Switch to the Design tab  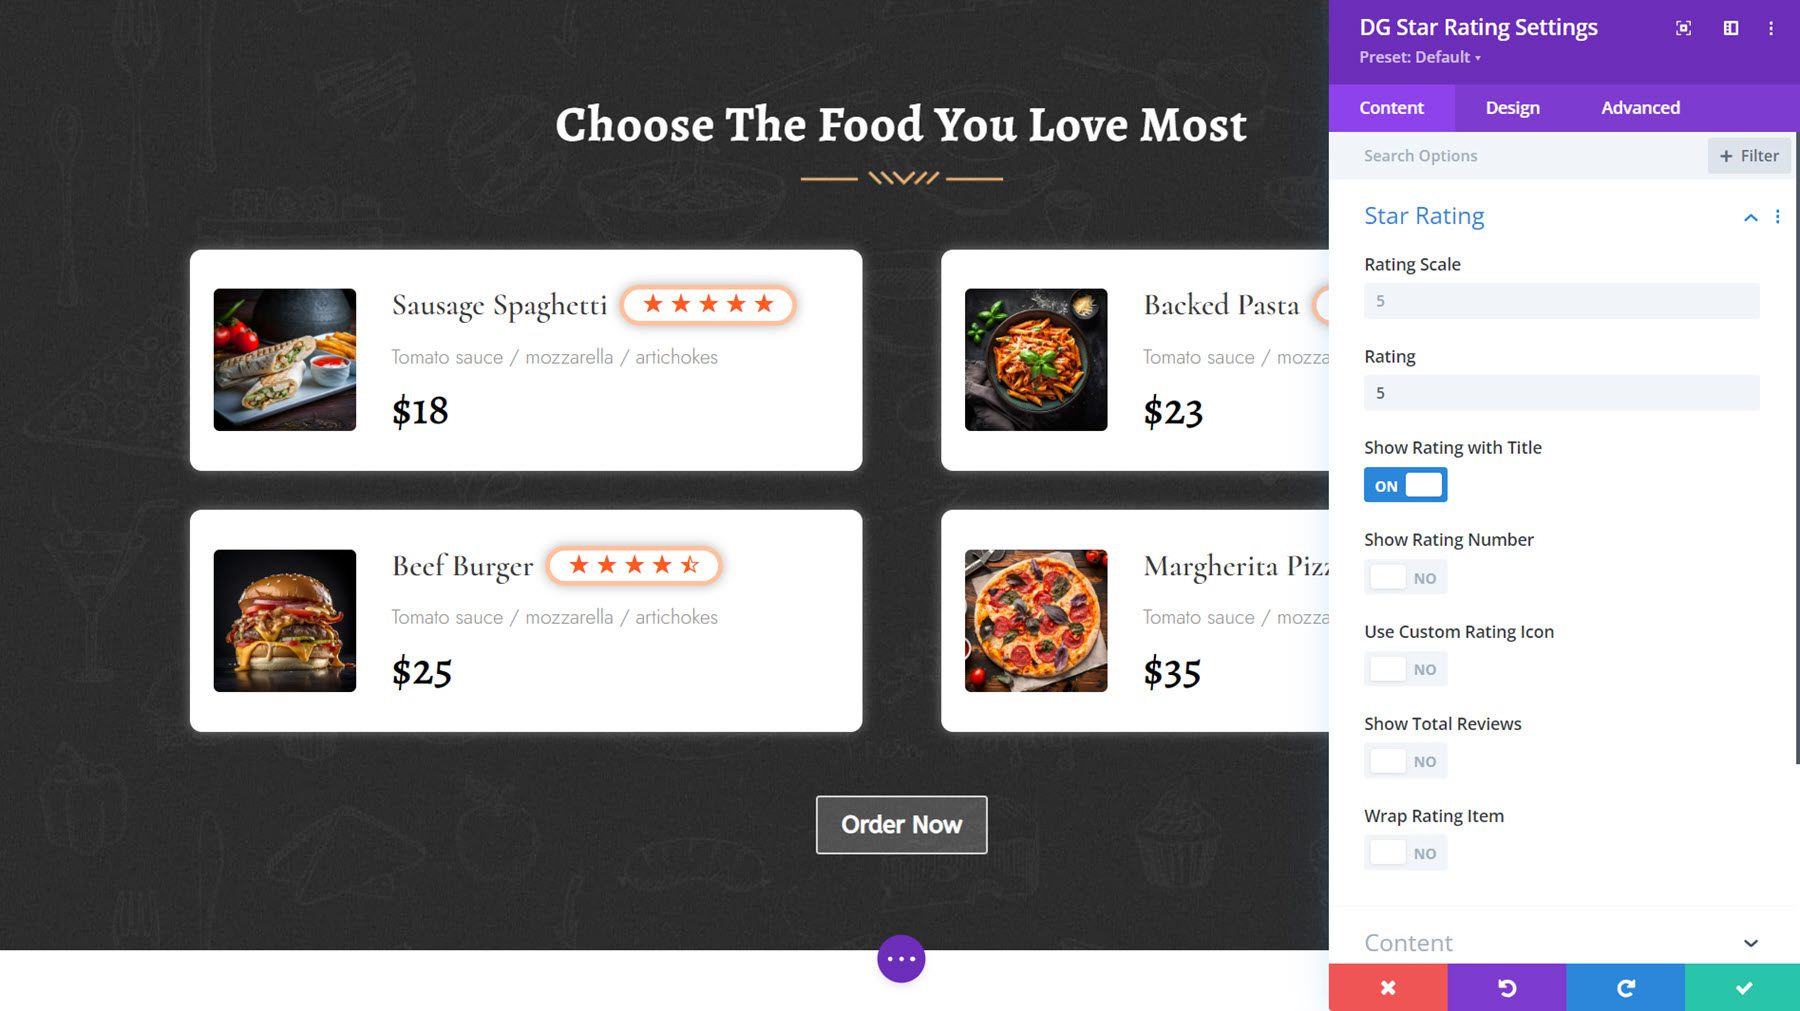(x=1511, y=107)
